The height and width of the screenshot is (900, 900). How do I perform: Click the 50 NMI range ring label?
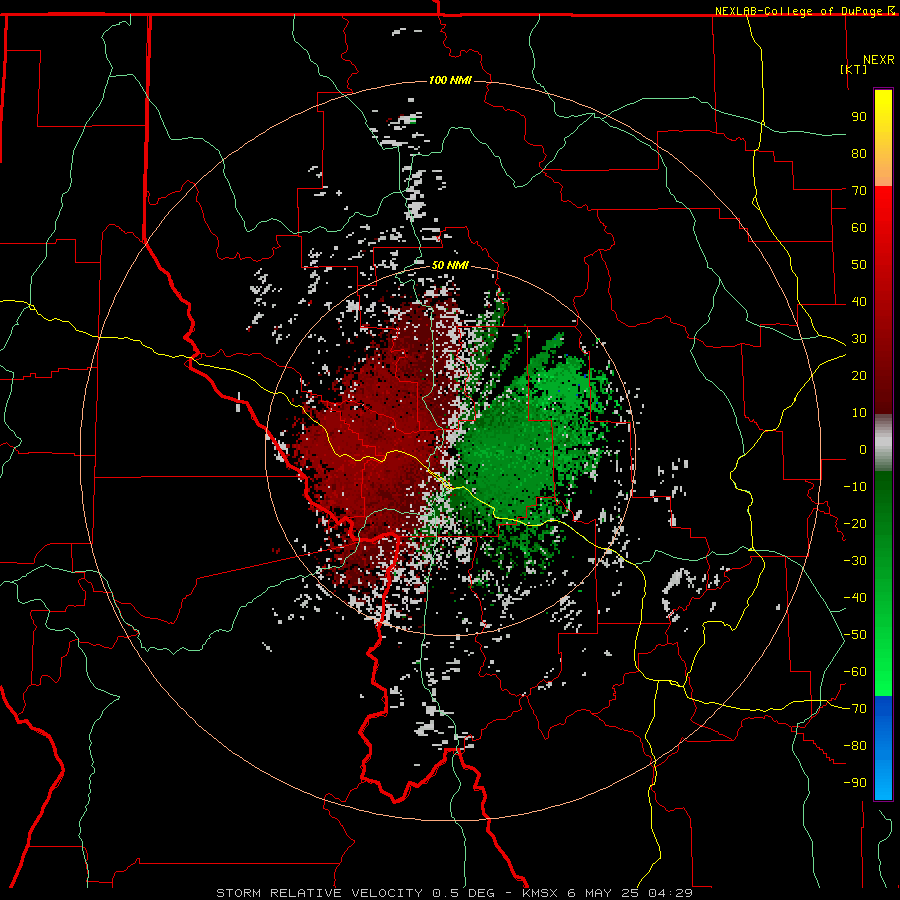tap(450, 265)
